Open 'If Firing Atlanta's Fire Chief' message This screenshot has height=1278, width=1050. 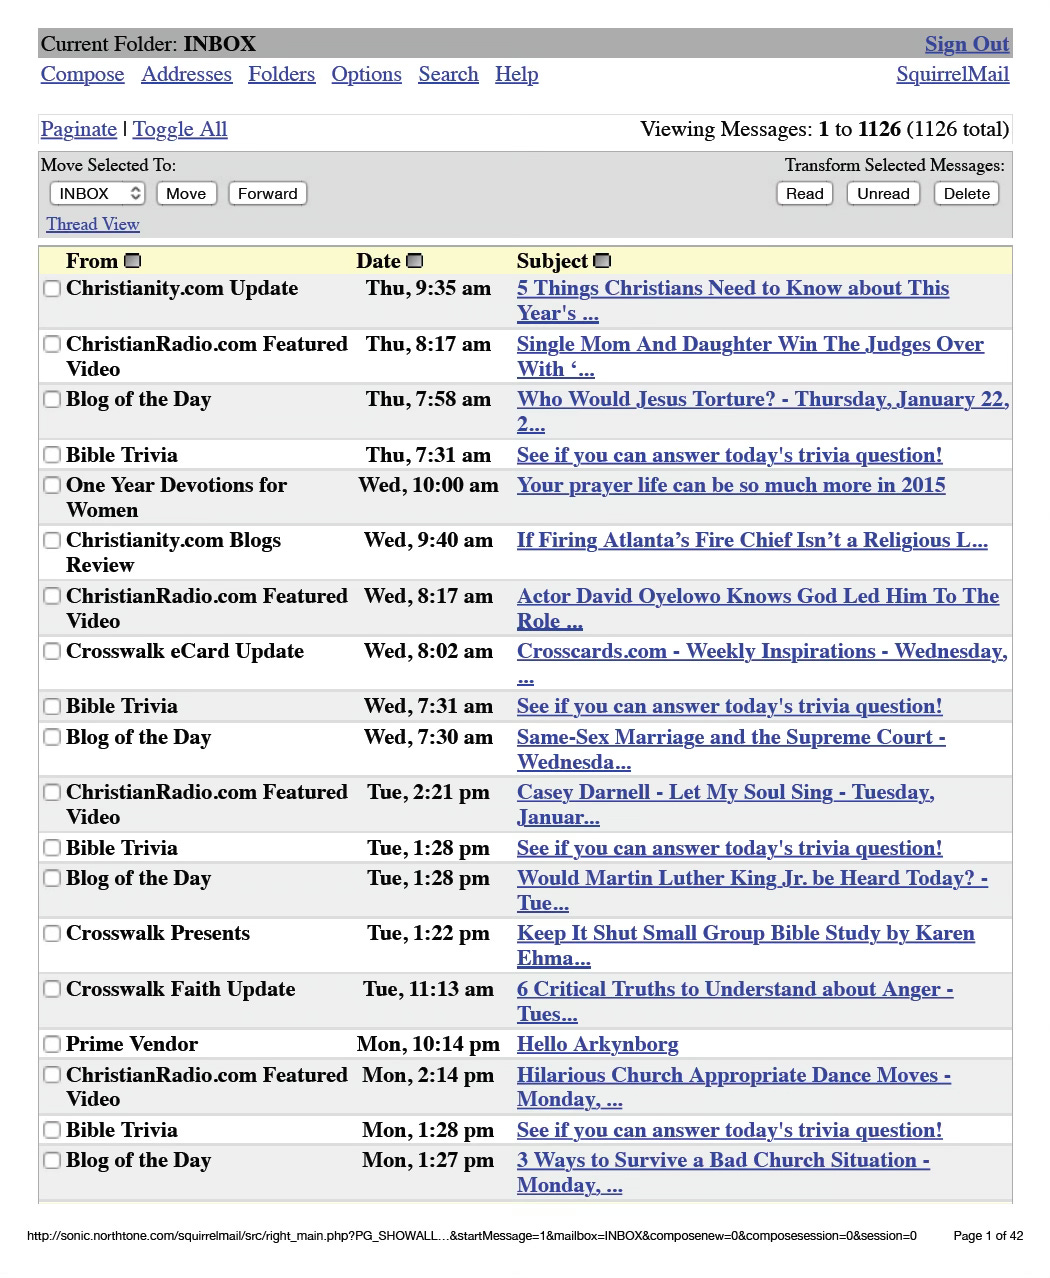click(x=752, y=540)
